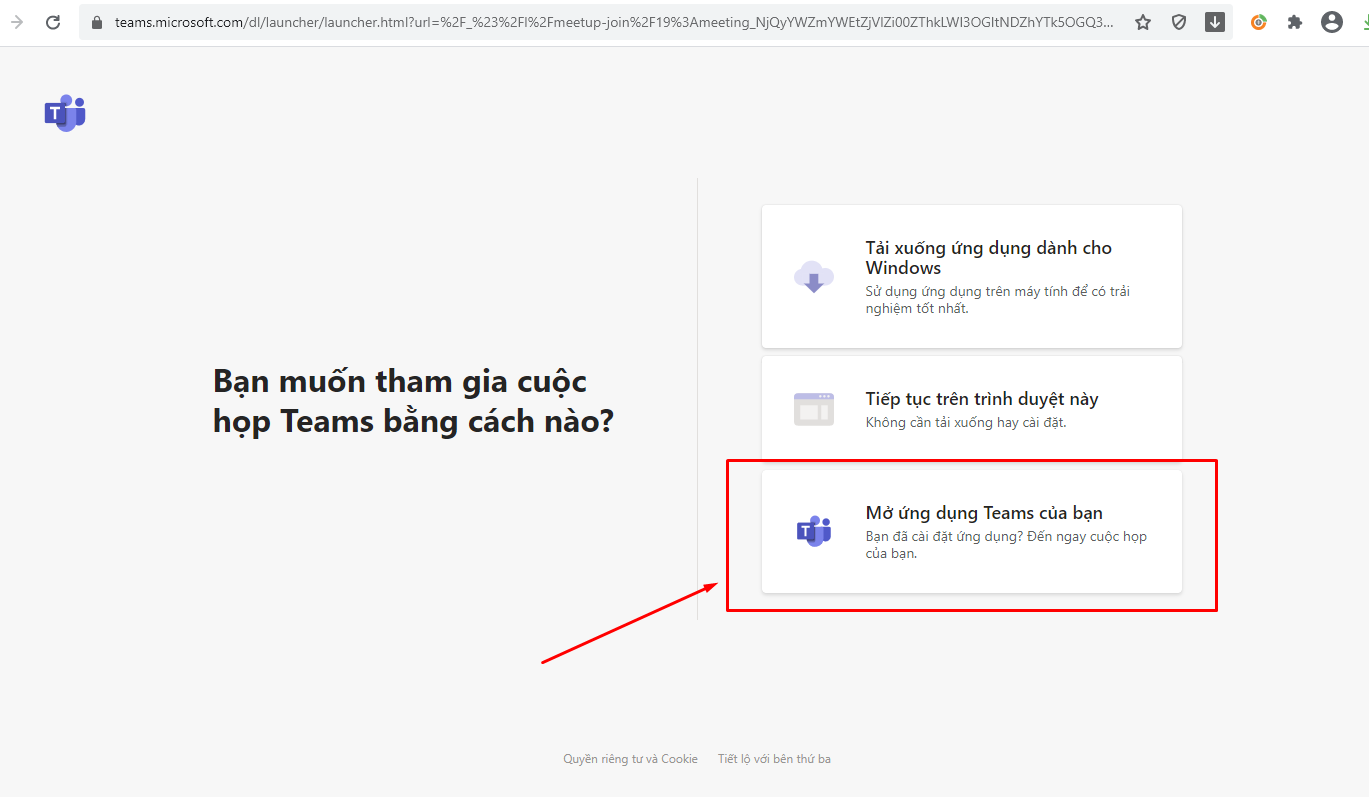1369x797 pixels.
Task: Click the cloud download icon for Windows app
Action: (813, 276)
